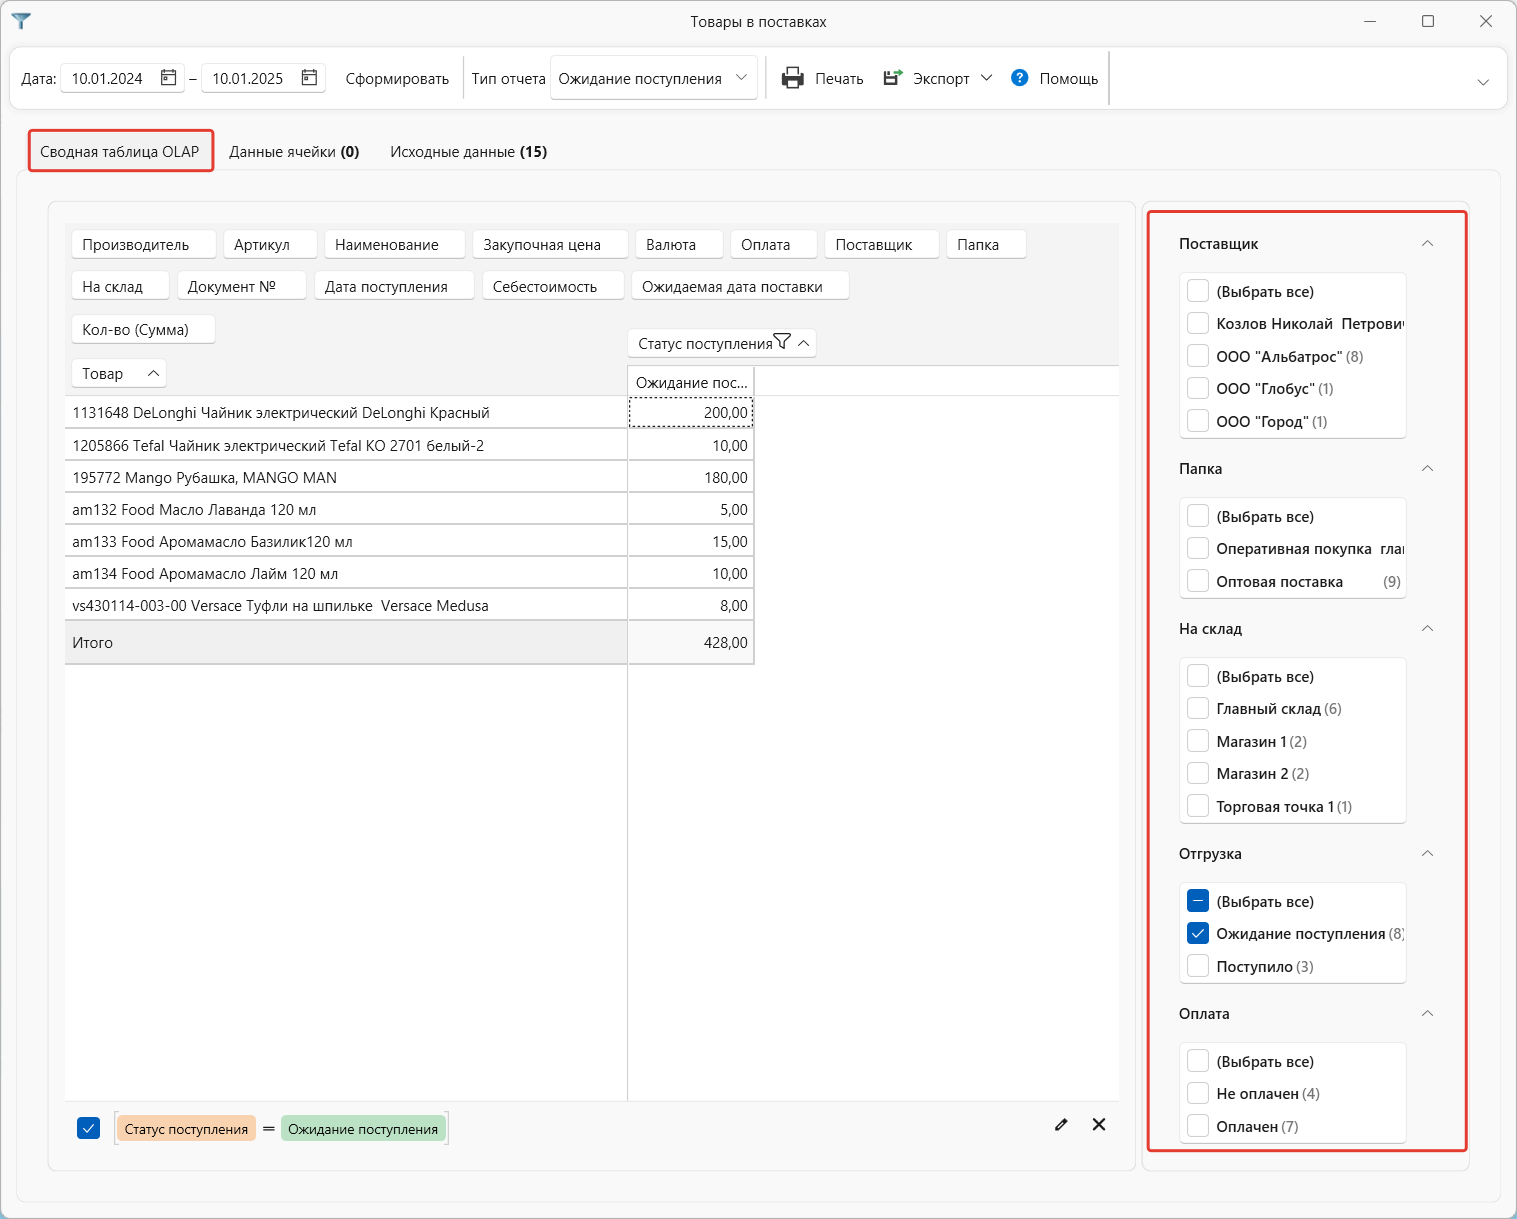The width and height of the screenshot is (1517, 1219).
Task: Click the Ожидаемая дата поставки field
Action: [740, 287]
